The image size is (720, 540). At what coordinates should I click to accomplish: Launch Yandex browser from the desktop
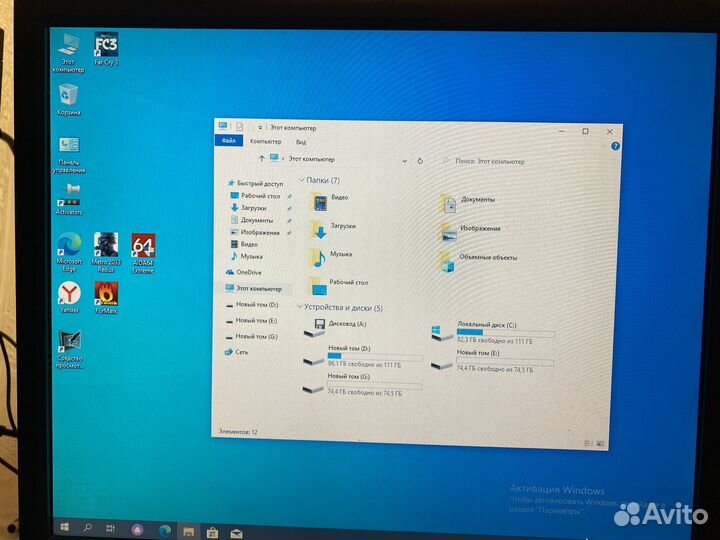[69, 295]
